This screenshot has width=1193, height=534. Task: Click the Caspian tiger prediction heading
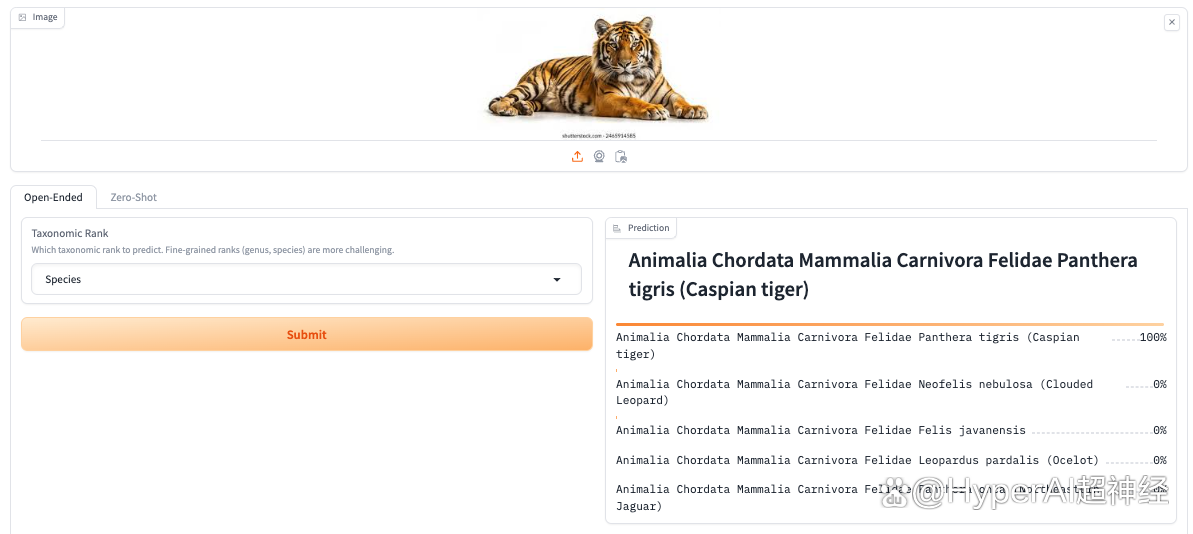click(x=882, y=275)
